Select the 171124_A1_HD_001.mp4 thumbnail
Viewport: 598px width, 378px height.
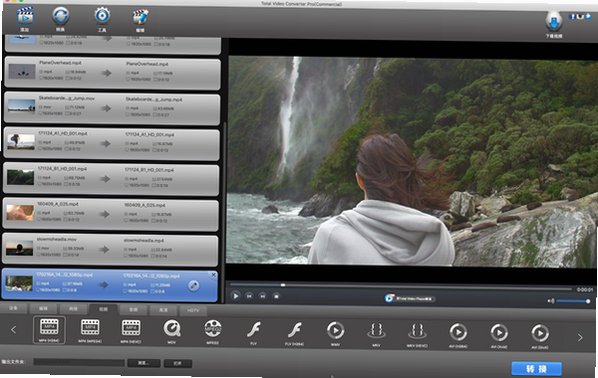pyautogui.click(x=21, y=142)
